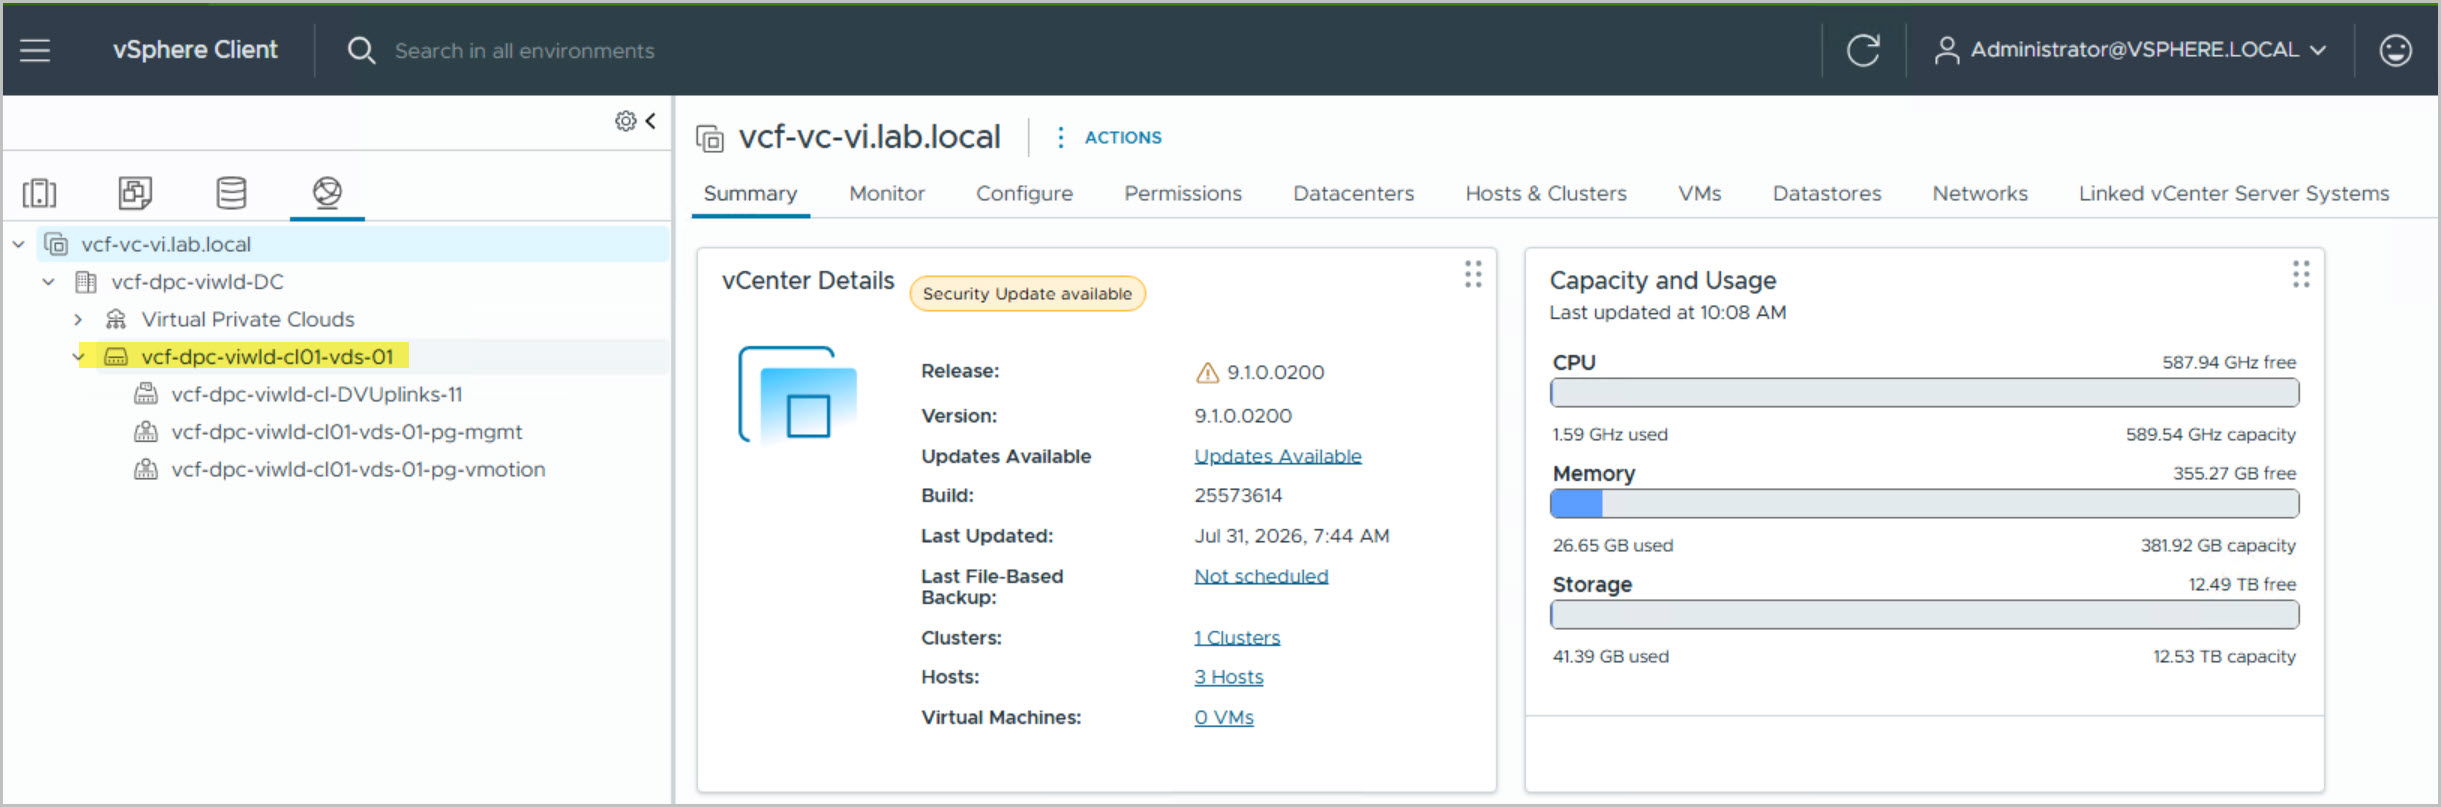Click the CPU usage progress bar
Viewport: 2441px width, 807px height.
click(x=1925, y=393)
